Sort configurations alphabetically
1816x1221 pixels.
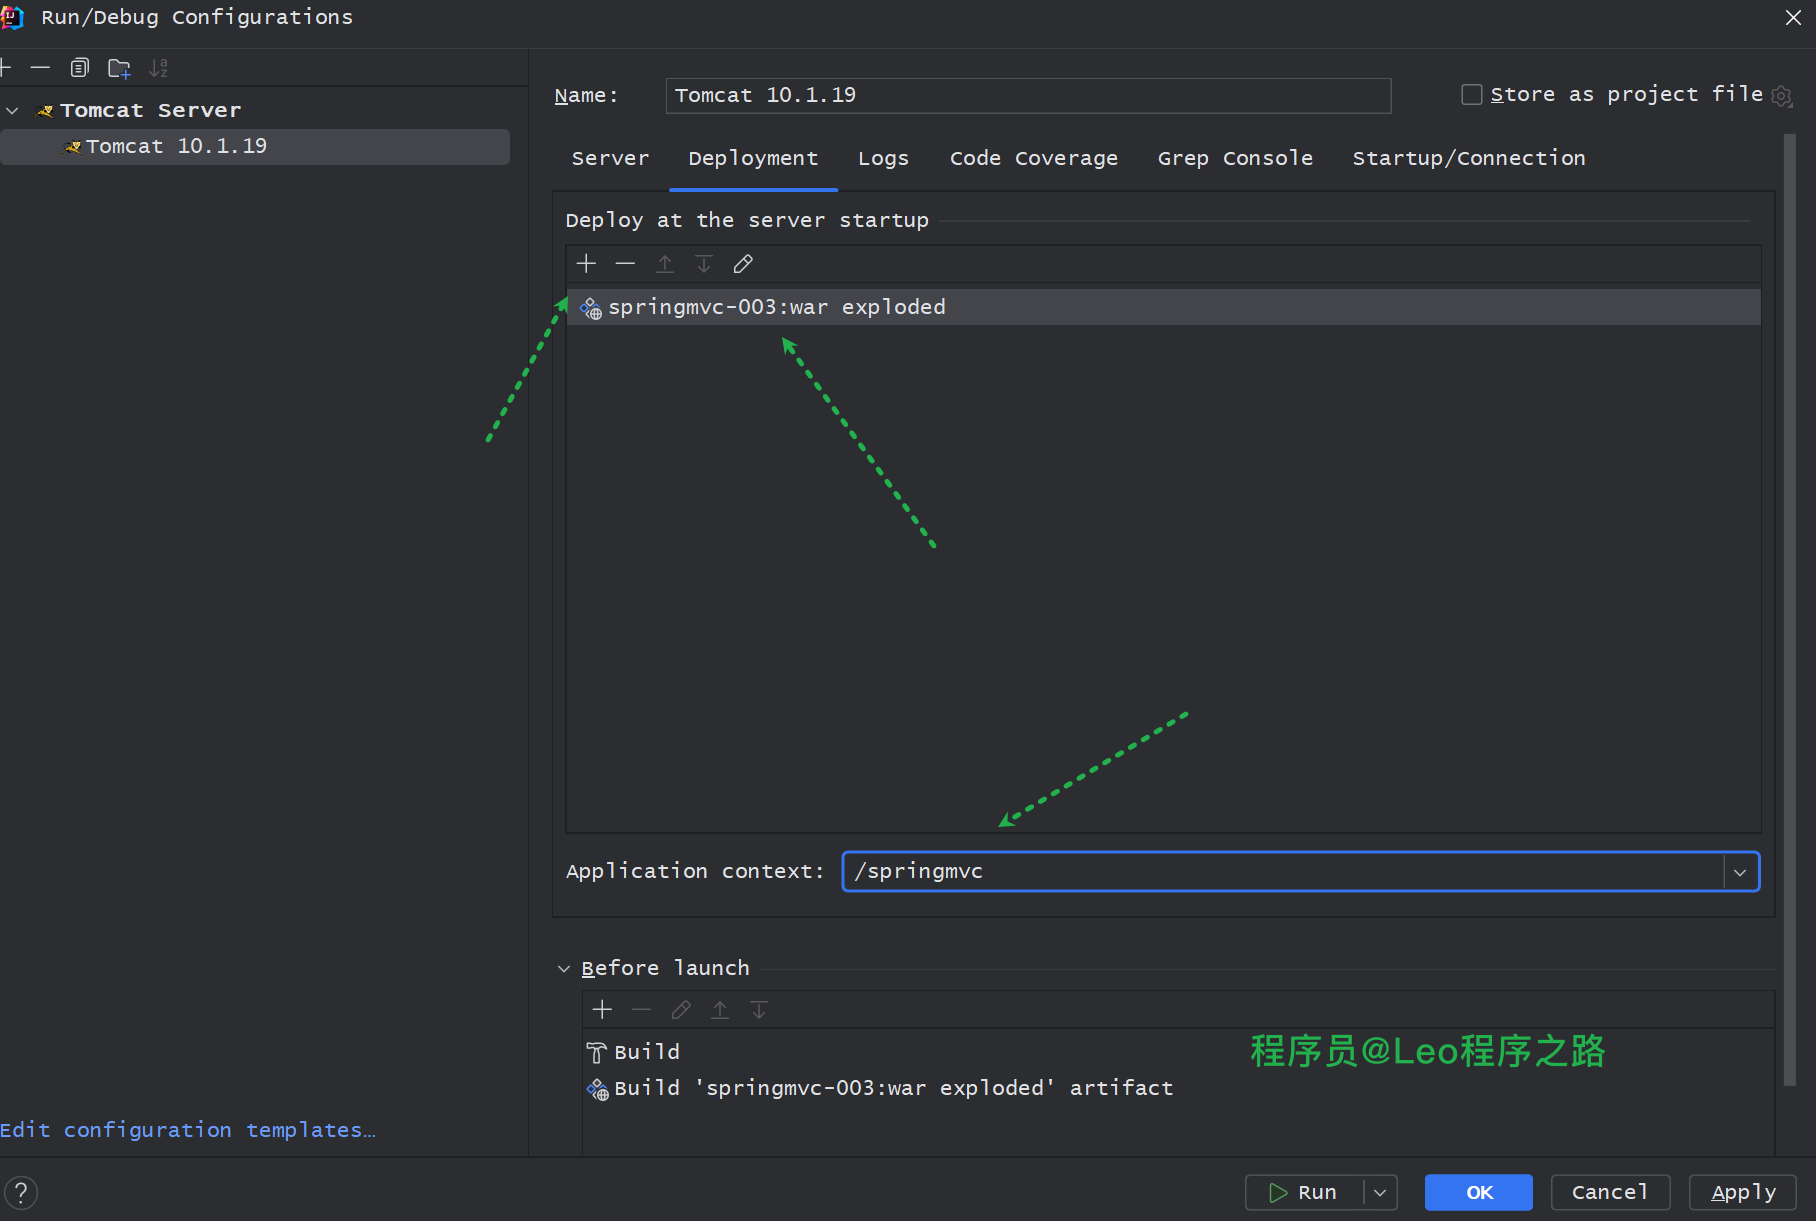[158, 68]
